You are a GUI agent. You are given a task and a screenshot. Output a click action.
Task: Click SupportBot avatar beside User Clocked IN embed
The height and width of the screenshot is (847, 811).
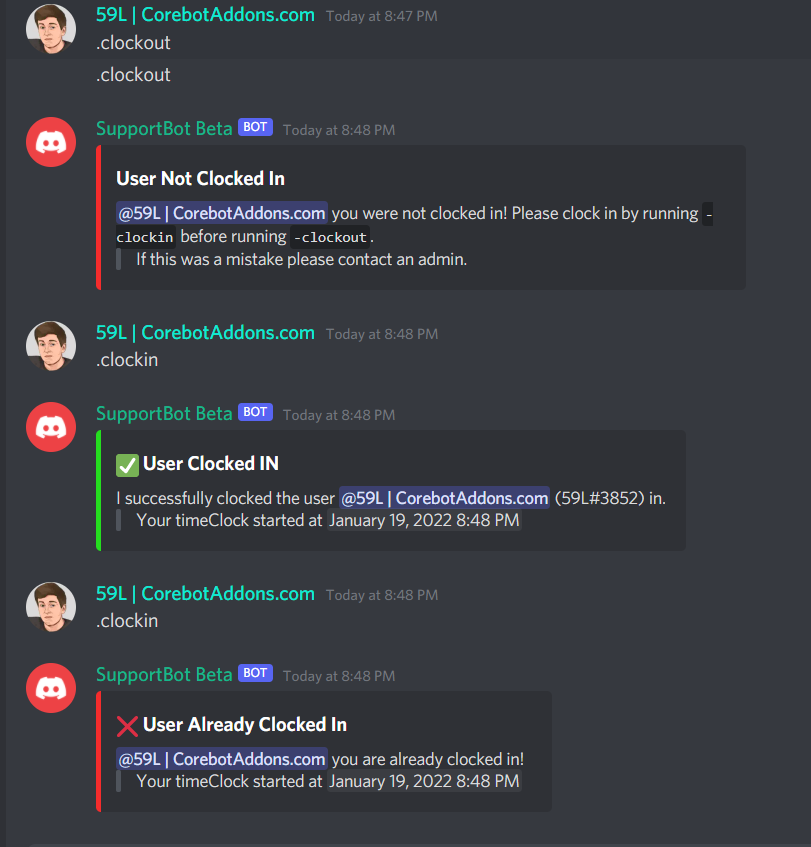click(x=51, y=427)
